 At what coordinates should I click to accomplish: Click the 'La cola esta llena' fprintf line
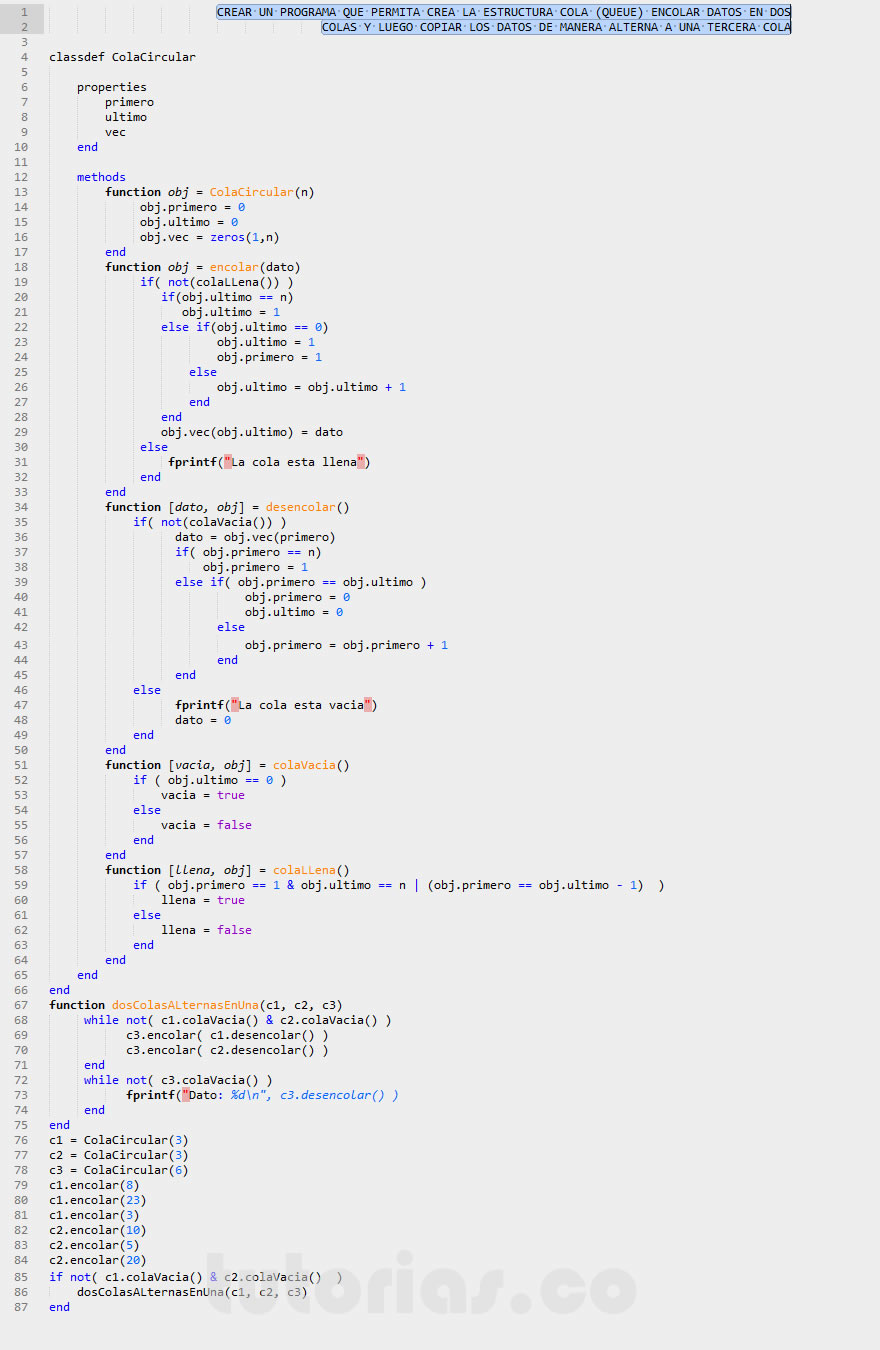click(270, 462)
